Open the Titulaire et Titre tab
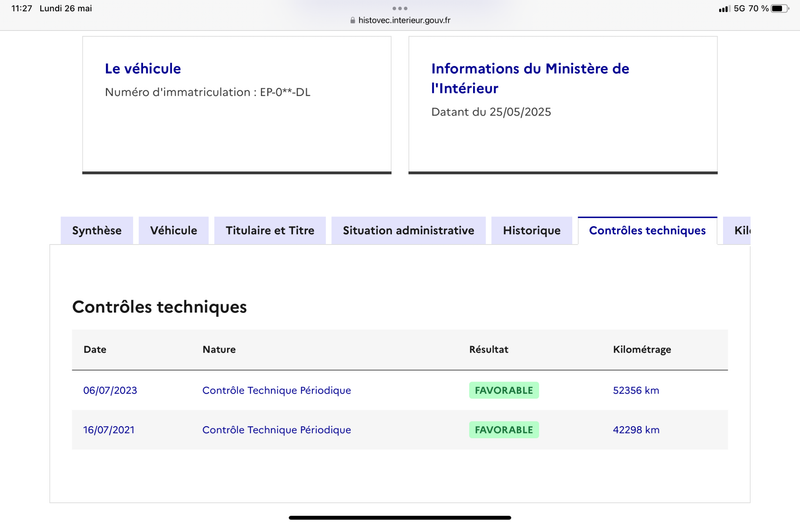Screen dimensions: 800x525 coord(270,231)
